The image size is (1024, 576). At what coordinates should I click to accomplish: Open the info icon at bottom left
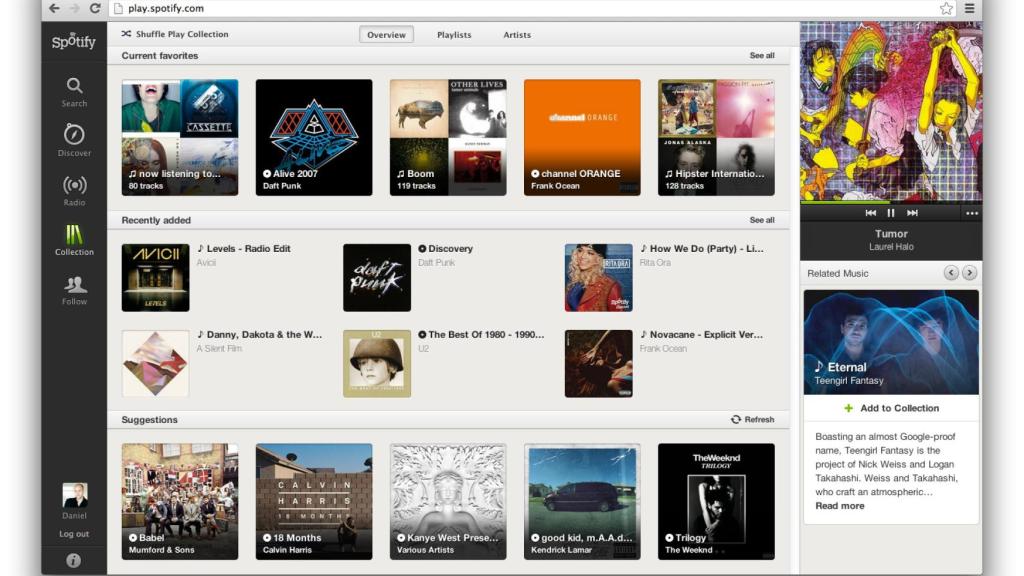click(74, 560)
